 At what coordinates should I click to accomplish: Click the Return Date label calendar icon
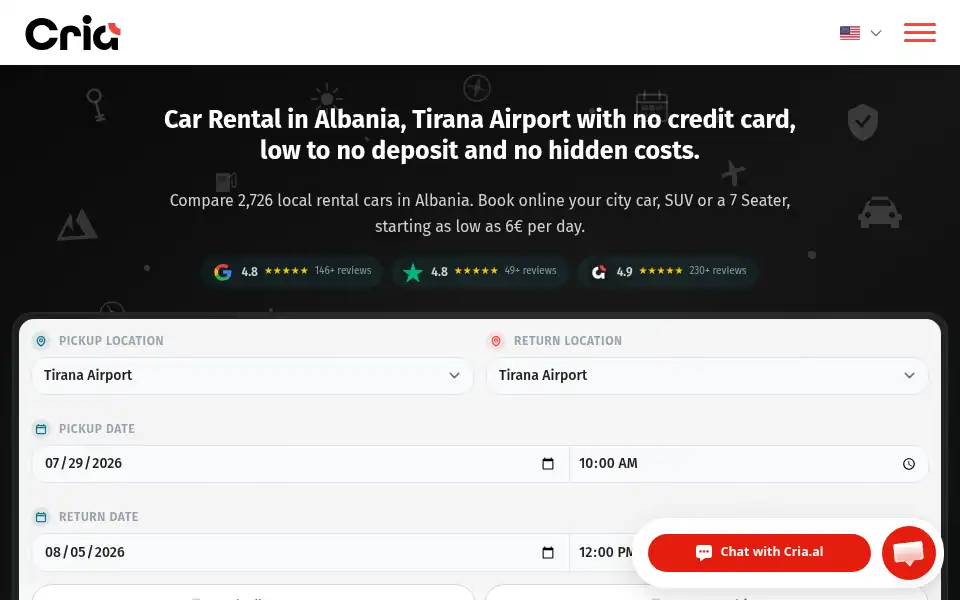click(x=41, y=517)
